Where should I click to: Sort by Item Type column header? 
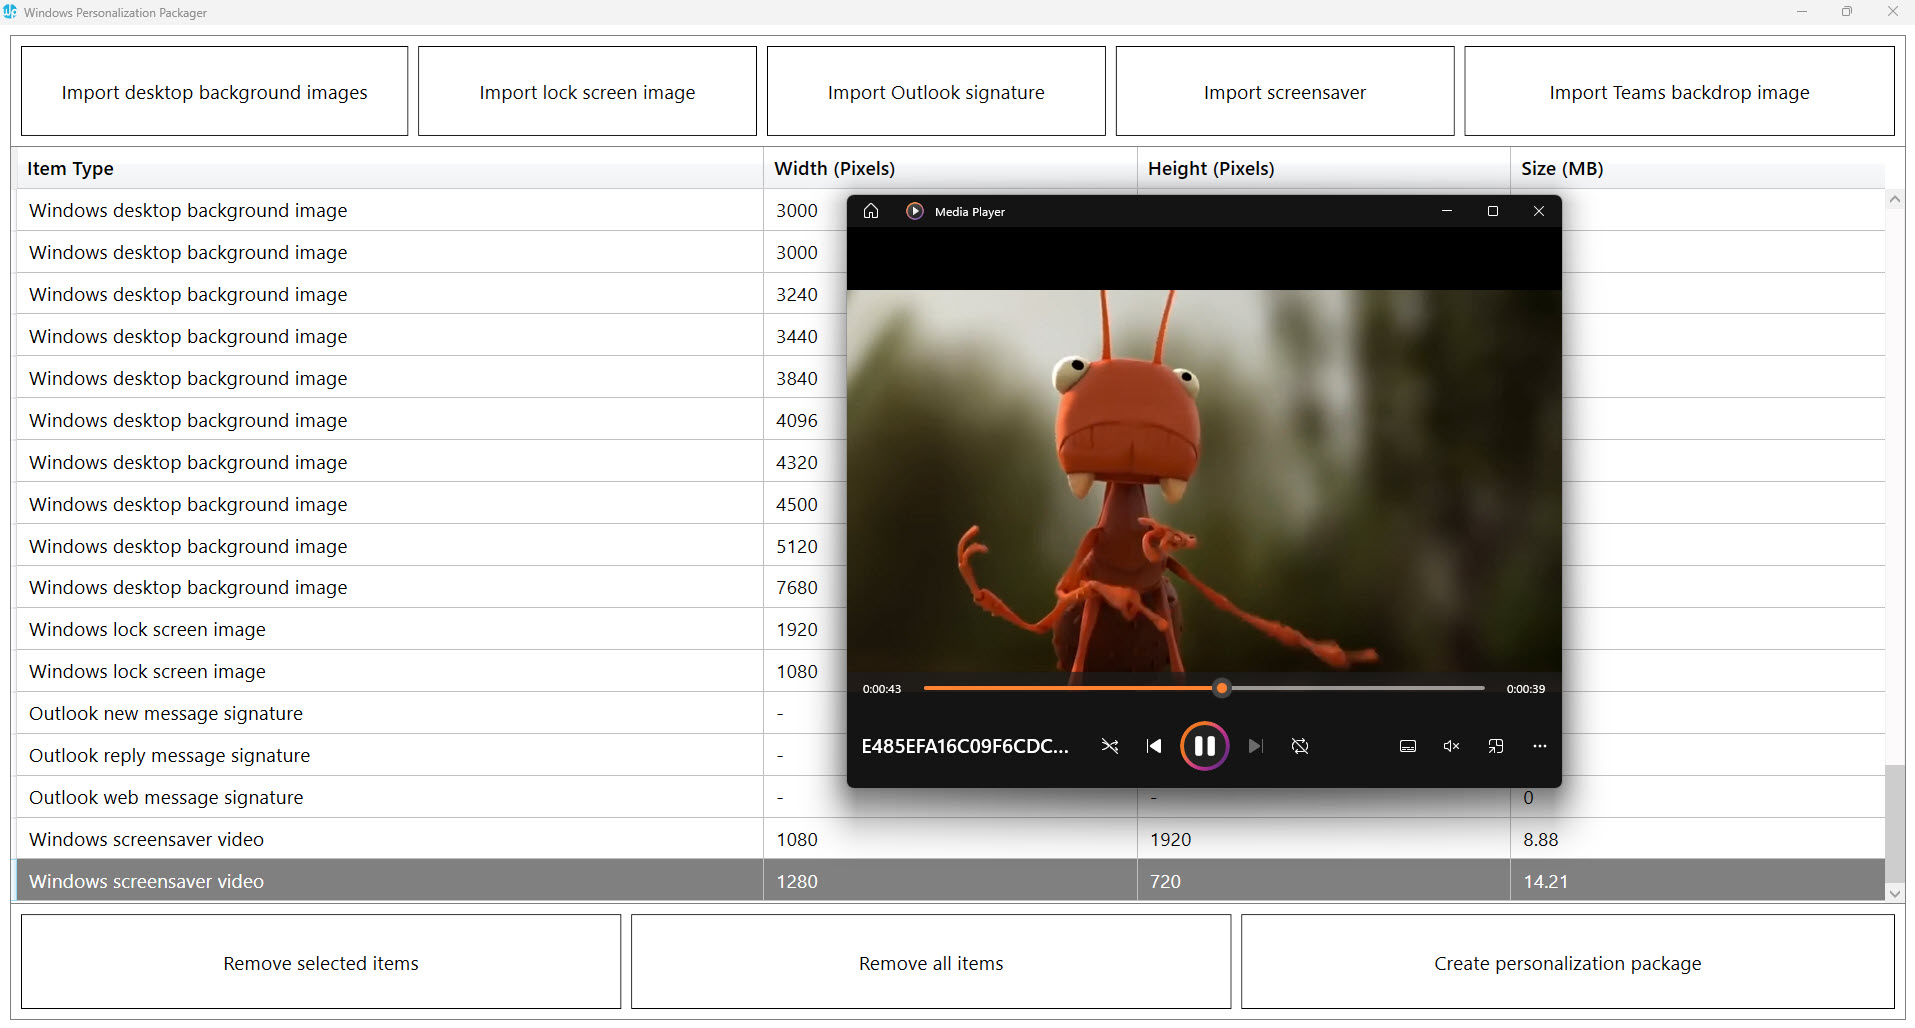tap(390, 168)
